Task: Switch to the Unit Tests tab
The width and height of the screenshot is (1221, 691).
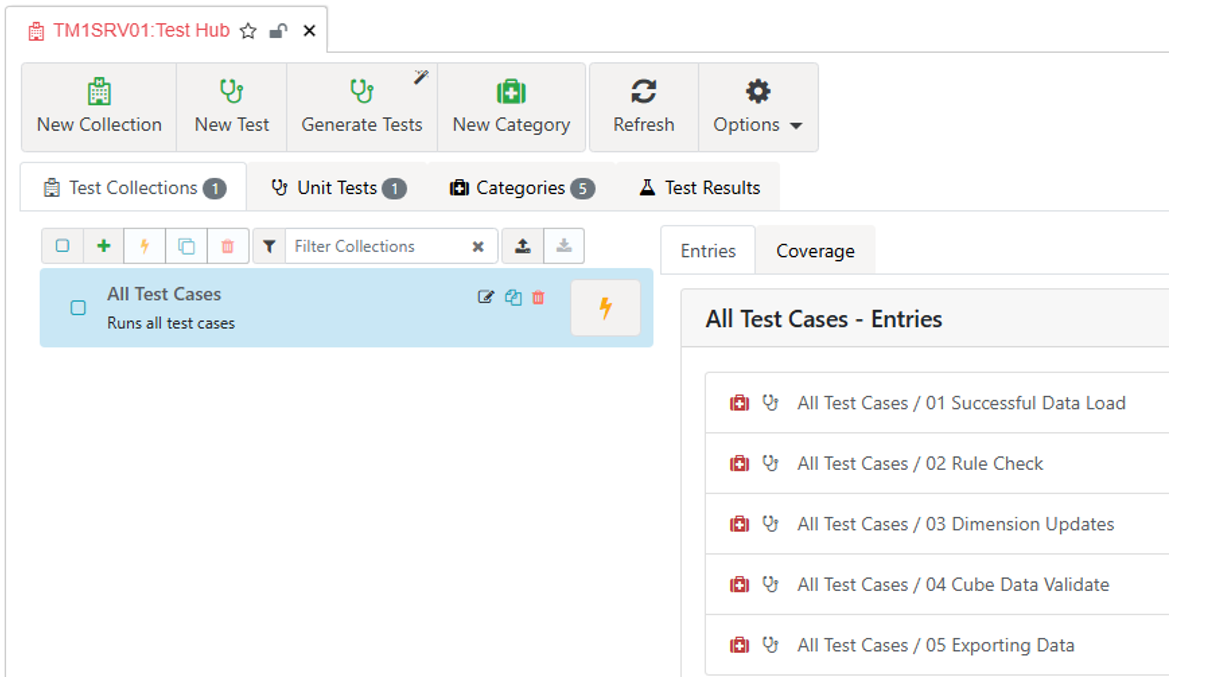Action: coord(337,188)
